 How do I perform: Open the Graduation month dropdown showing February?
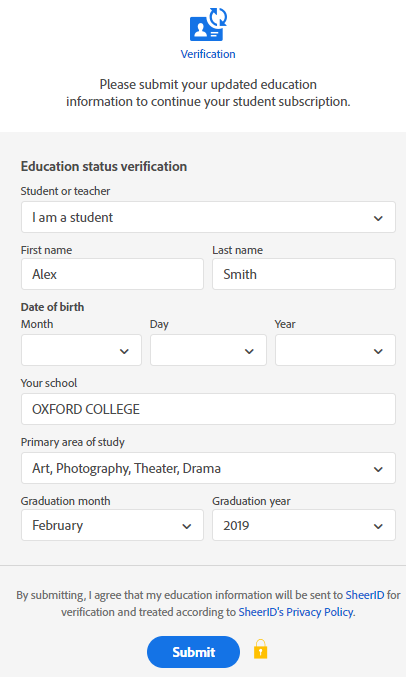(112, 525)
